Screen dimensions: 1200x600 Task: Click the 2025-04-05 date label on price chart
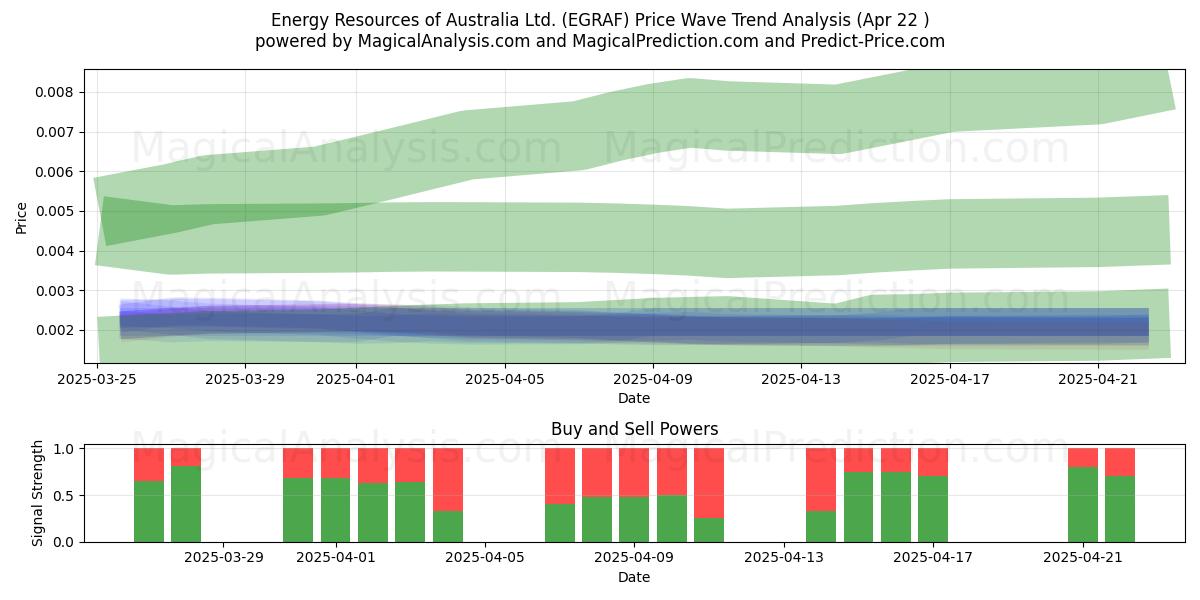click(505, 379)
